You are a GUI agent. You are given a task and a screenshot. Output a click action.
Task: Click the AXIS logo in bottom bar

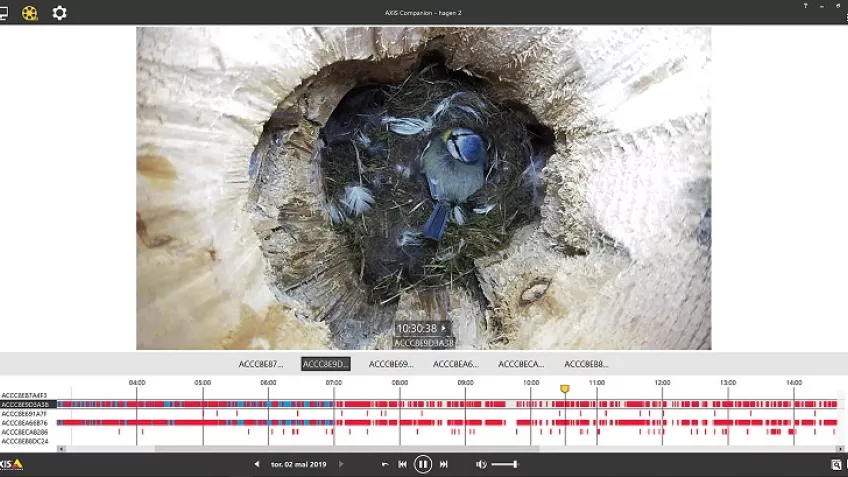click(x=11, y=465)
